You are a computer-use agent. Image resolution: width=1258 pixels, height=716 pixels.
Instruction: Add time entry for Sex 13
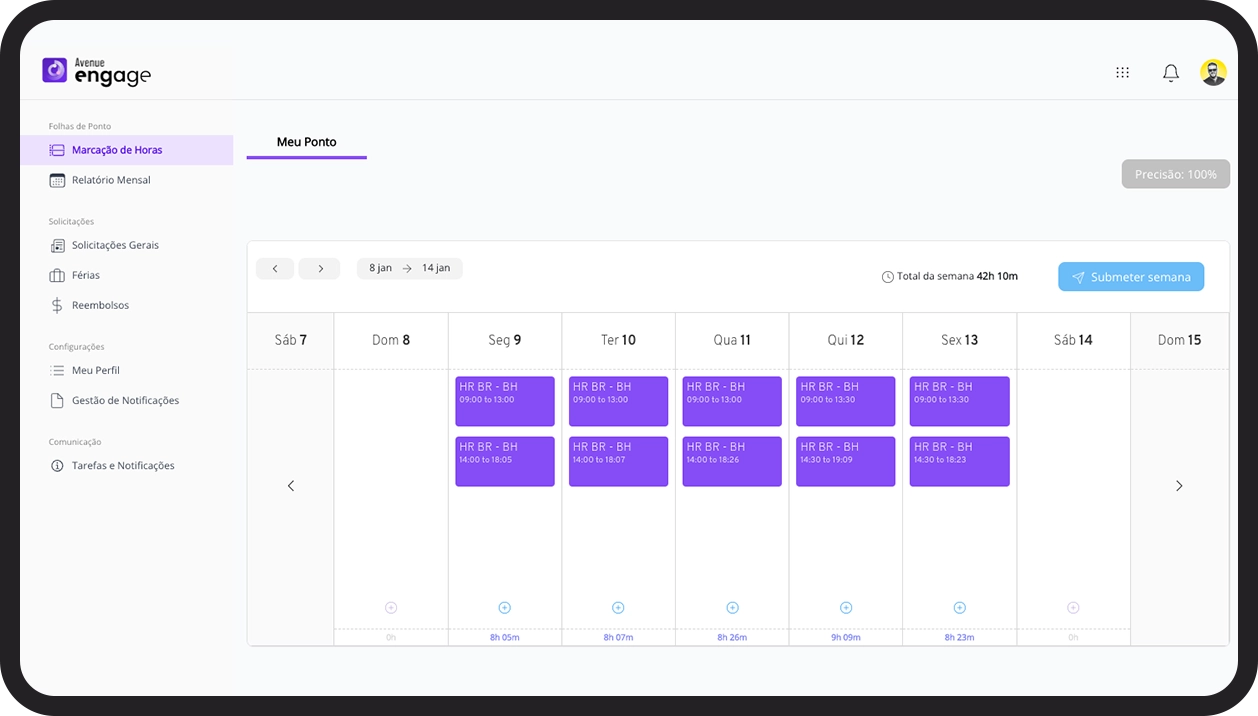coord(960,607)
